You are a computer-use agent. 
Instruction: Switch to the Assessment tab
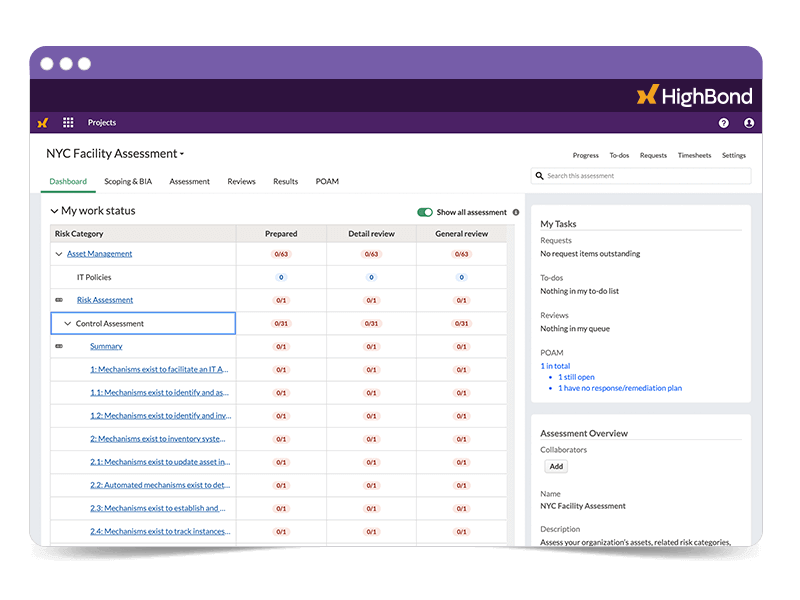(189, 182)
